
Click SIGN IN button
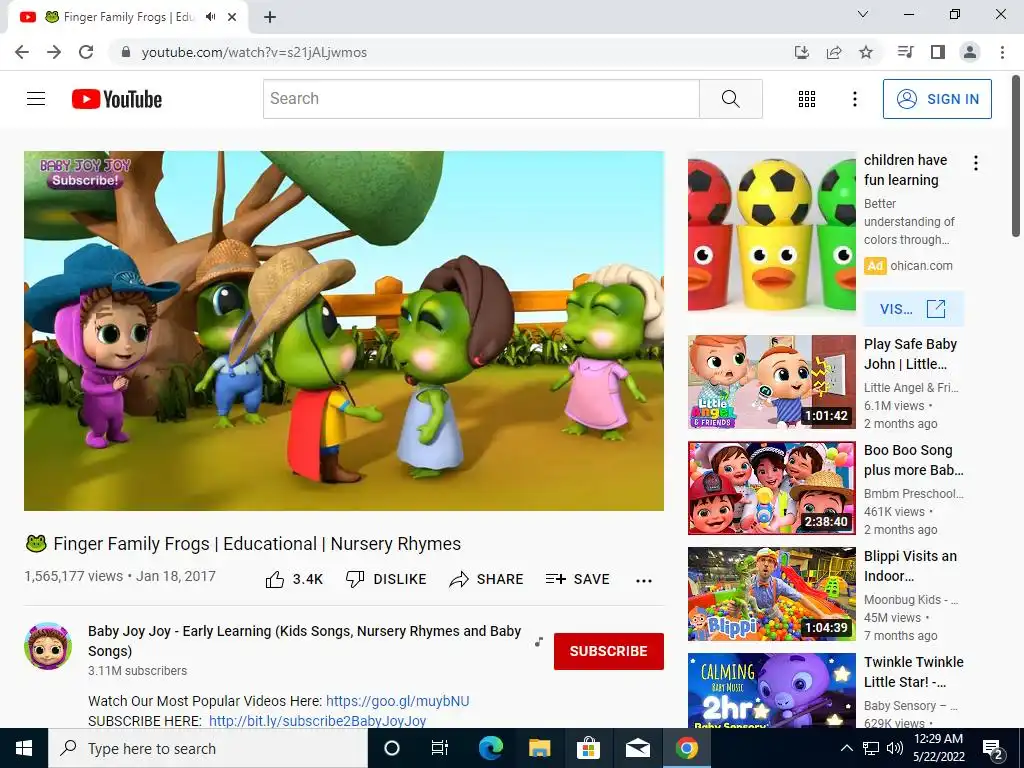[x=937, y=99]
